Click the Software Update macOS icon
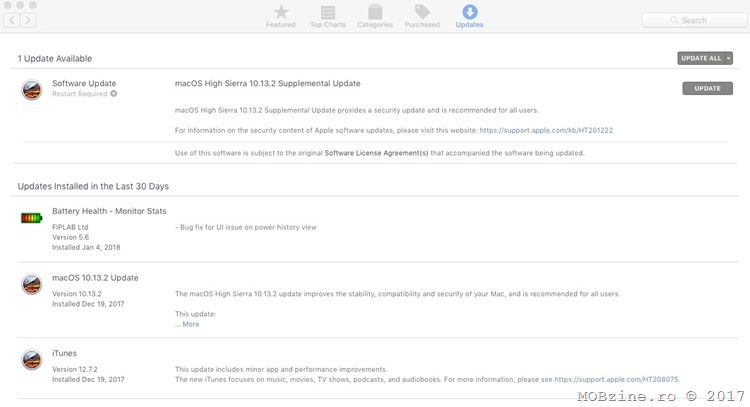 pyautogui.click(x=32, y=90)
